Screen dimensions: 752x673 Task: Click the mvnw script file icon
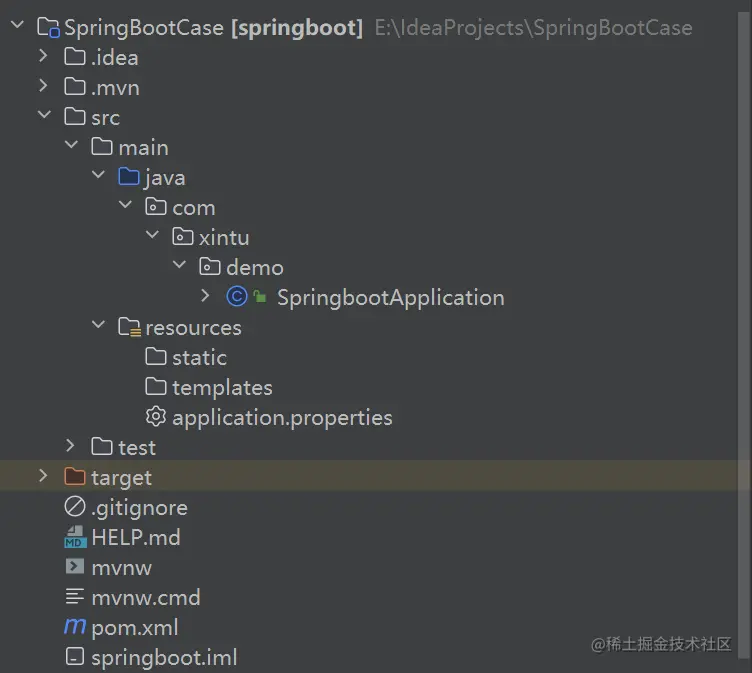(x=75, y=567)
